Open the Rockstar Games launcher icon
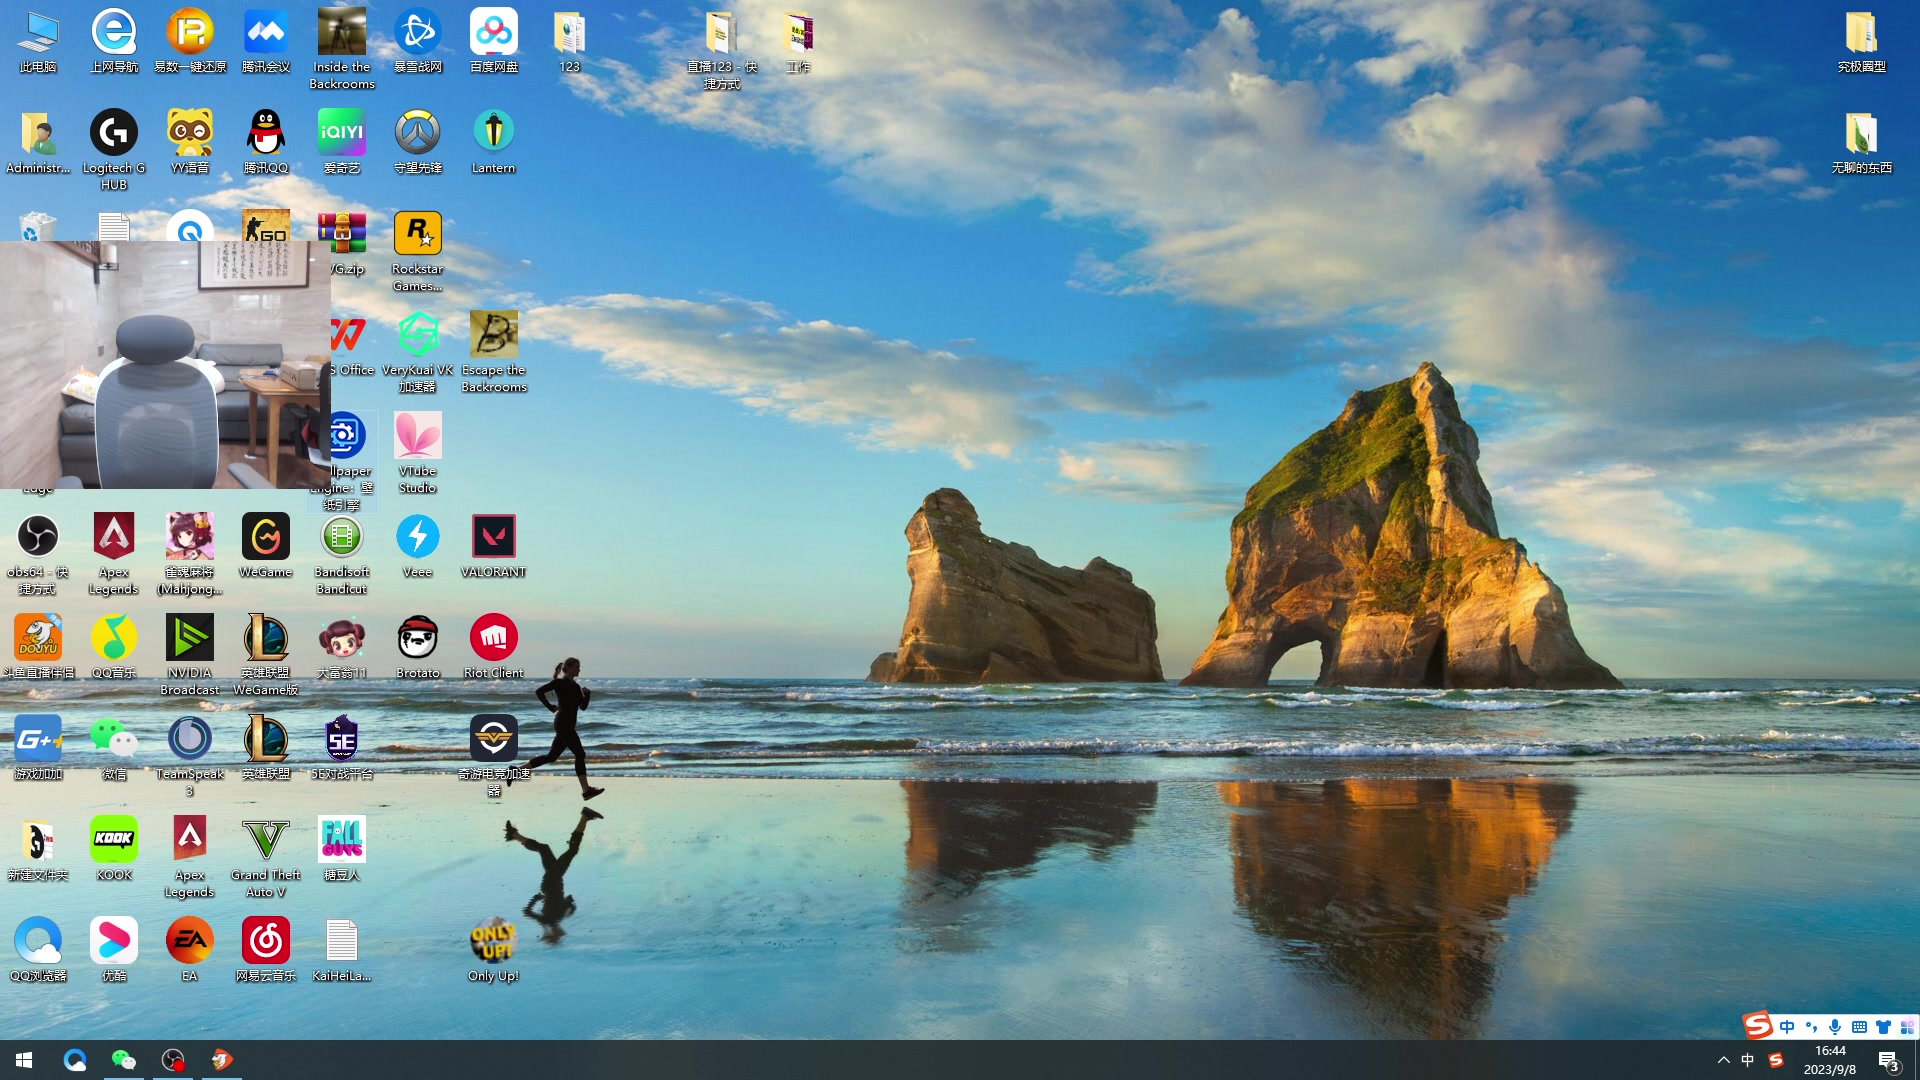Viewport: 1920px width, 1080px height. pyautogui.click(x=417, y=234)
